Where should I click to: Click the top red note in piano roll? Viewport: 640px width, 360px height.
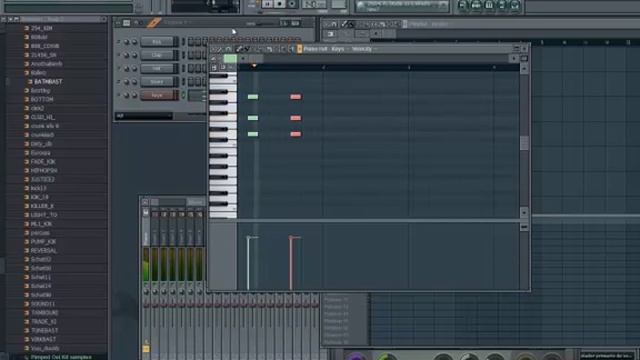(x=296, y=97)
